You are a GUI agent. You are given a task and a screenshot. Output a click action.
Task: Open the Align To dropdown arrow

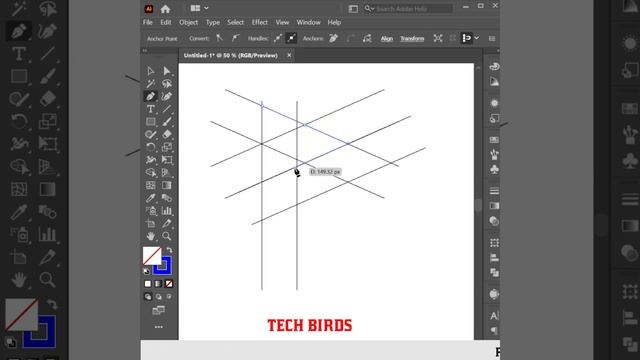tap(476, 38)
